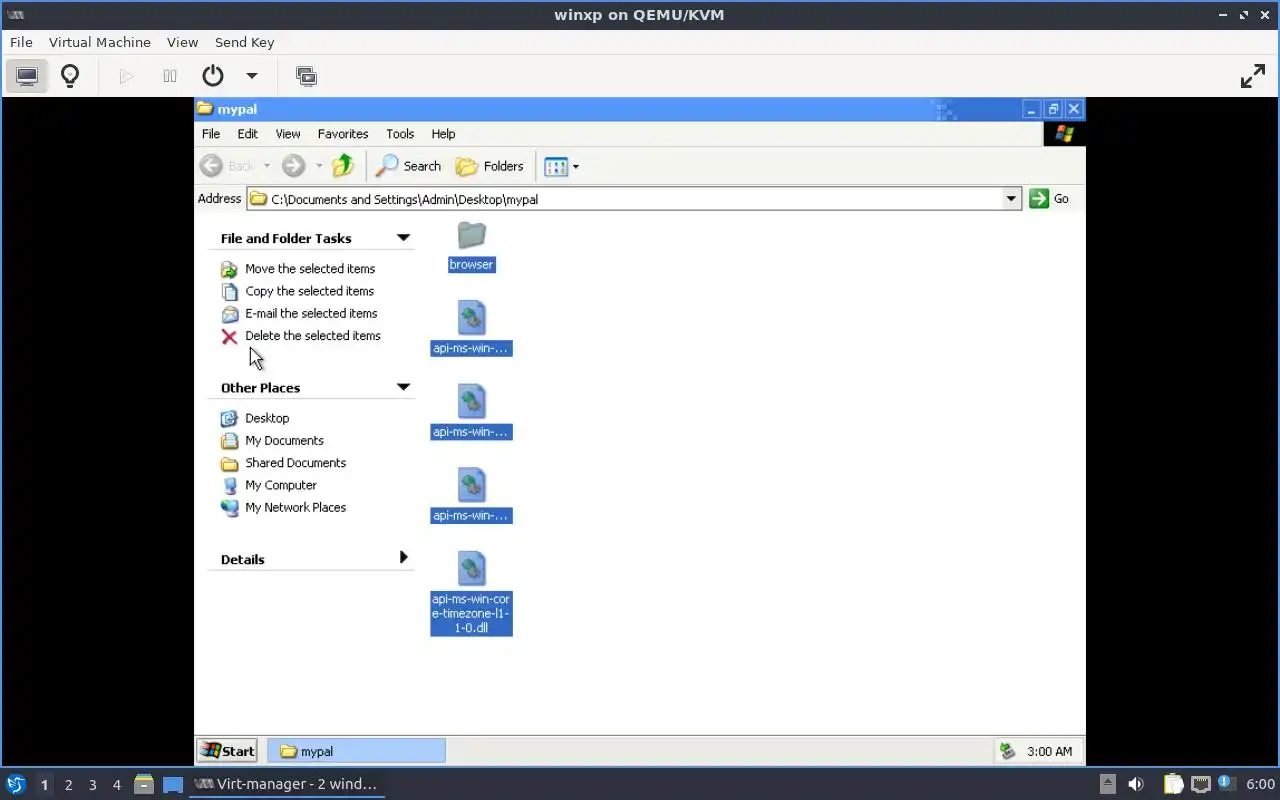Open the Tools menu

pos(400,134)
